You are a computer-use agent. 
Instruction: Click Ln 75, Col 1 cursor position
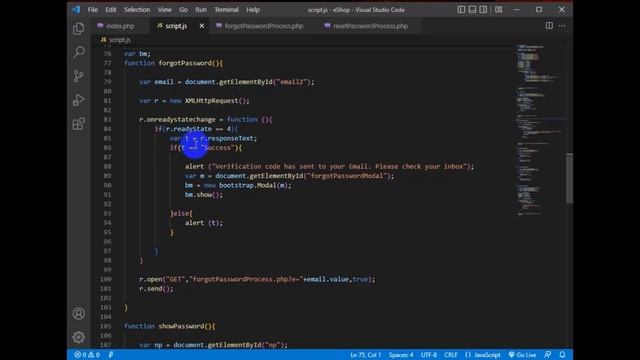pyautogui.click(x=365, y=355)
